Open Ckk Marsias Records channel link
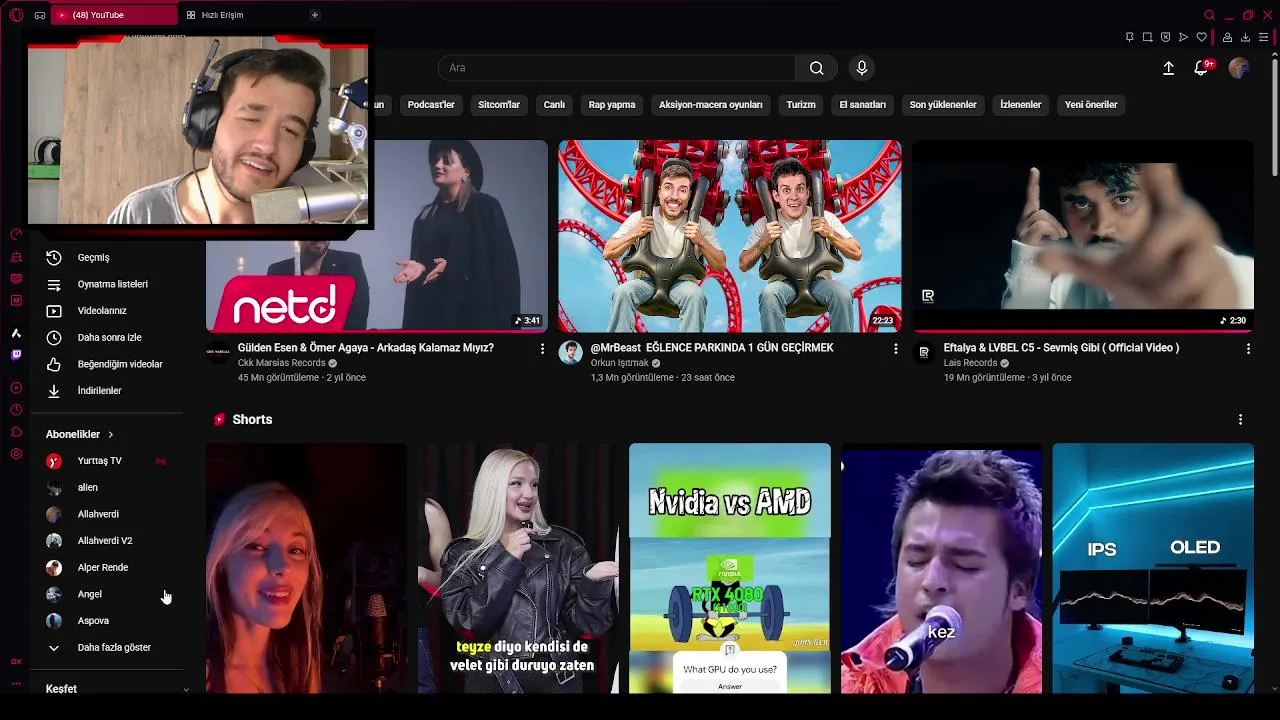Screen dimensions: 1280x720 click(x=282, y=363)
